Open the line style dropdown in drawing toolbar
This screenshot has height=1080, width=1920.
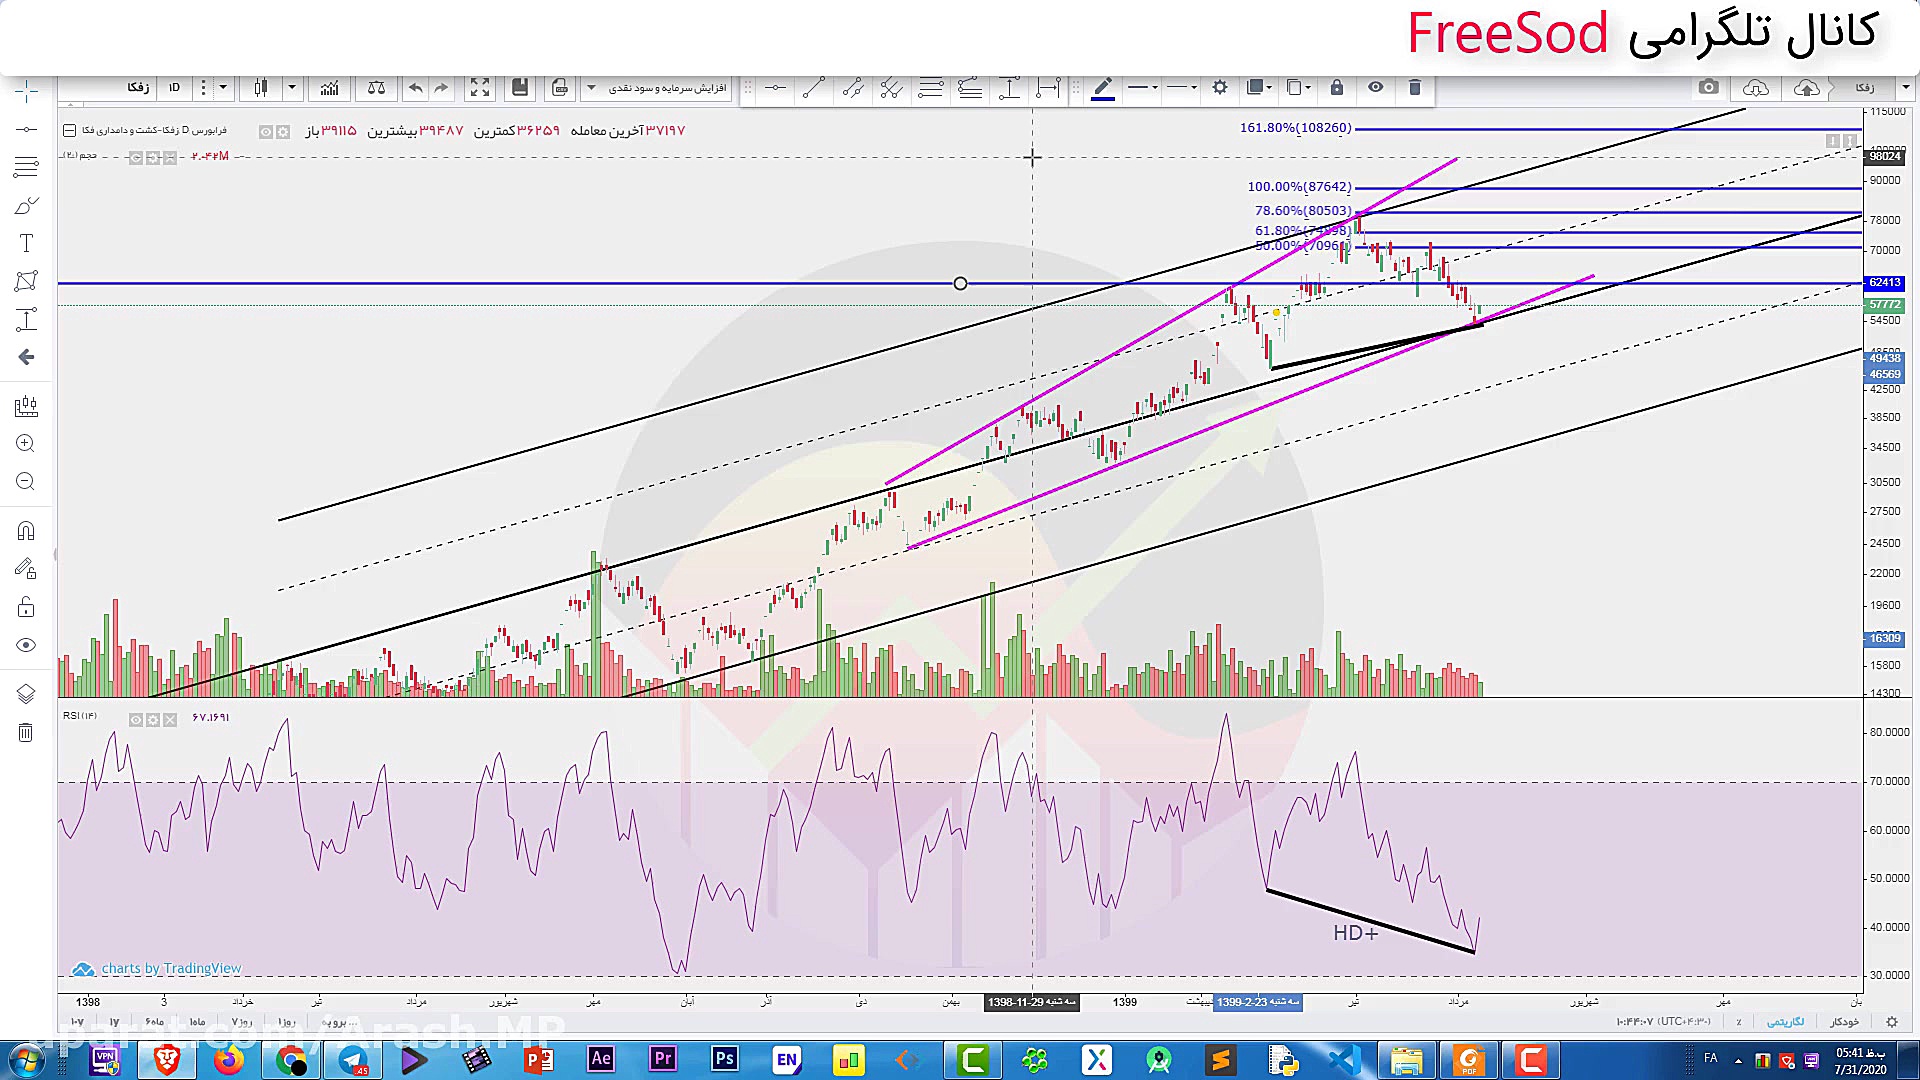[1182, 88]
